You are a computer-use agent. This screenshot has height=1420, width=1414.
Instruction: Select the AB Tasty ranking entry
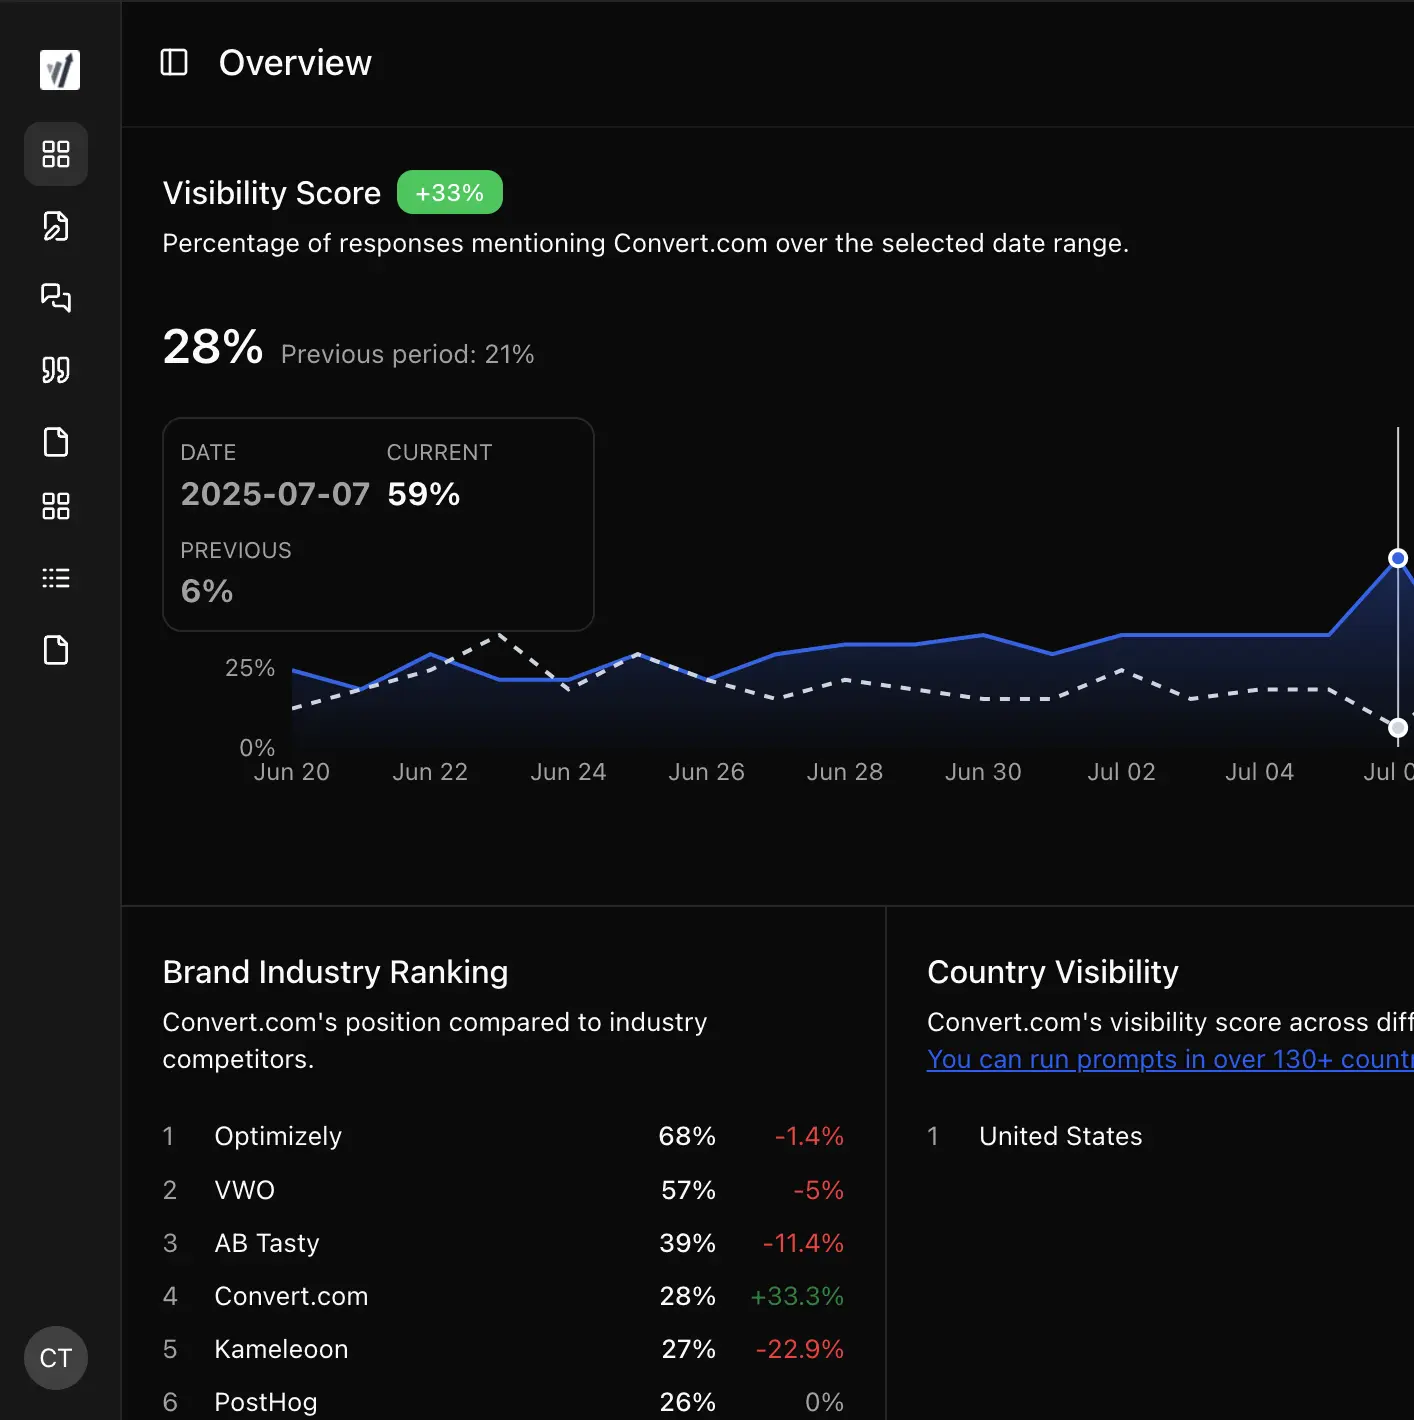[267, 1243]
